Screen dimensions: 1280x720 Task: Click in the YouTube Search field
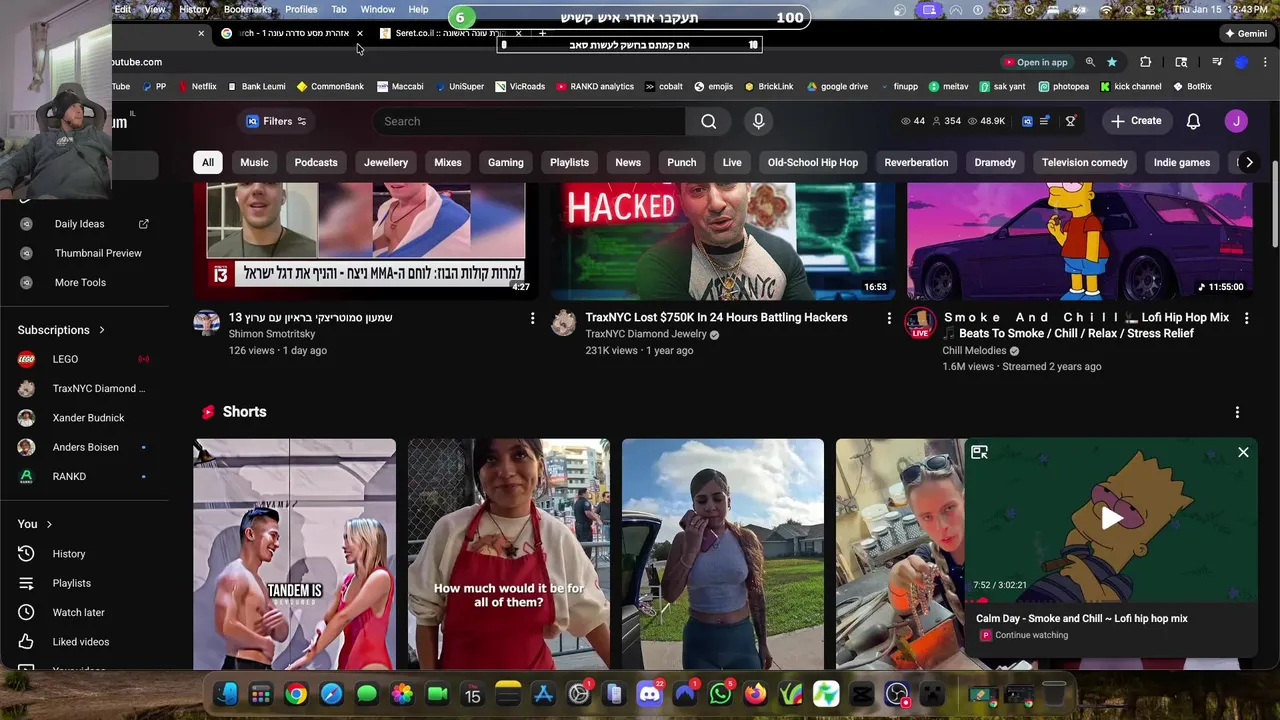point(529,121)
